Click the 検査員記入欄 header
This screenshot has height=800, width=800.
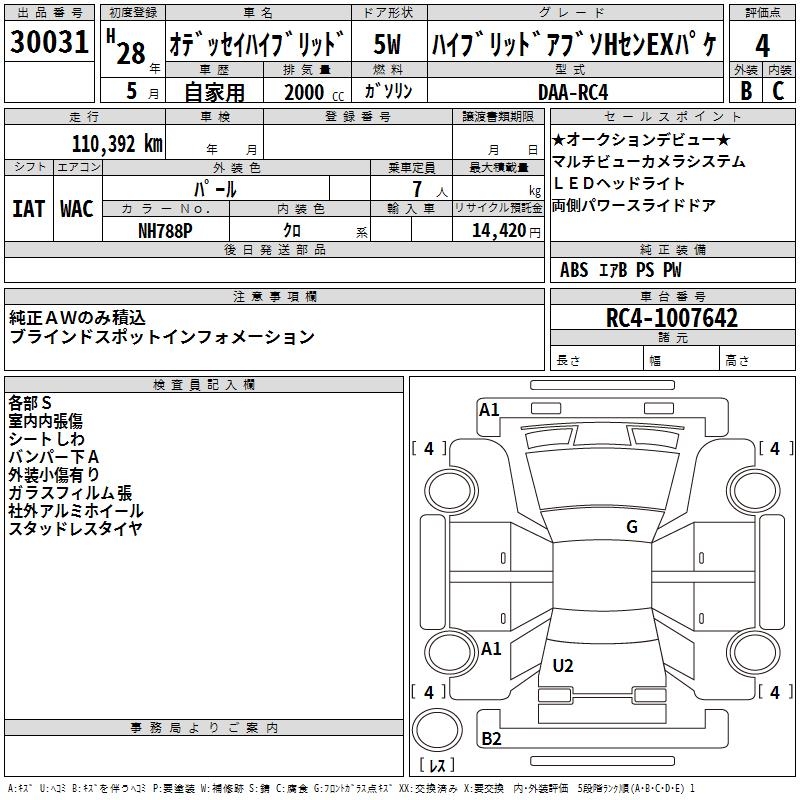(x=204, y=385)
